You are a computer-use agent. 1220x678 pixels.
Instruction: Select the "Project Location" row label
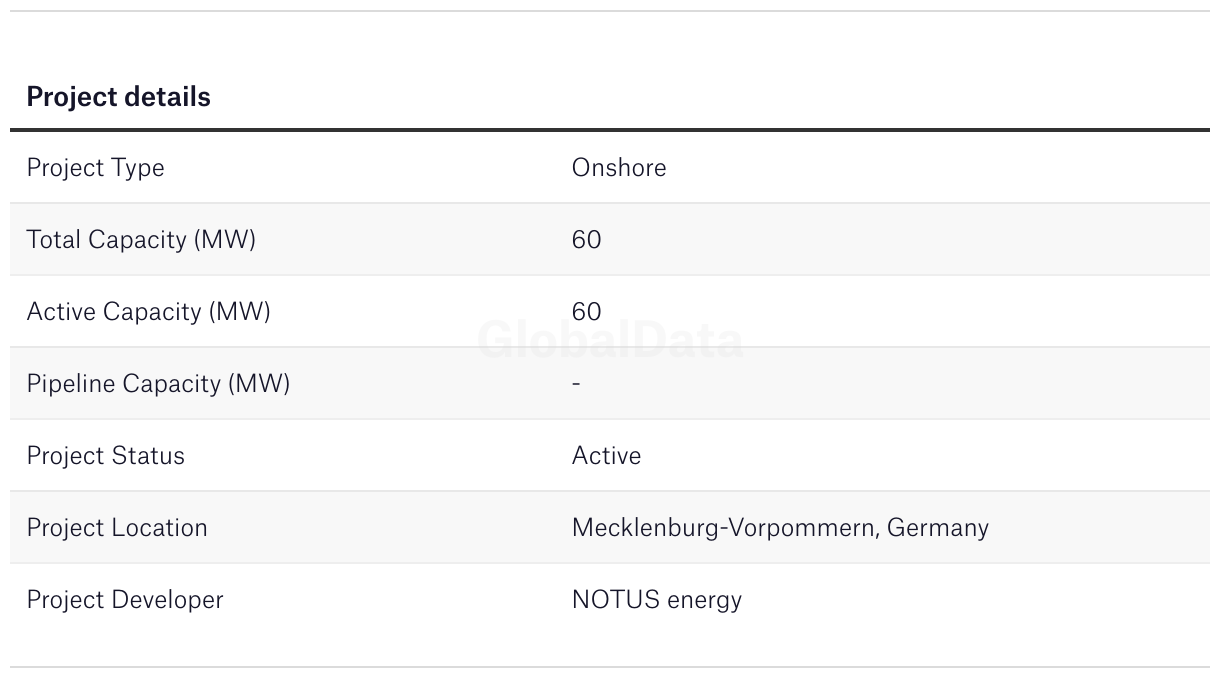point(117,528)
